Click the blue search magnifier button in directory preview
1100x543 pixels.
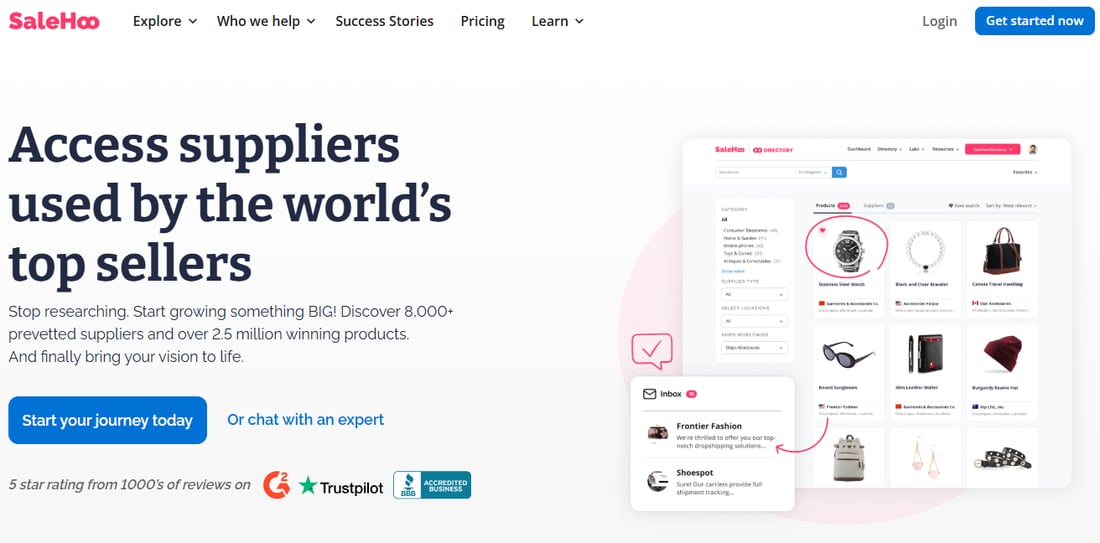point(839,172)
